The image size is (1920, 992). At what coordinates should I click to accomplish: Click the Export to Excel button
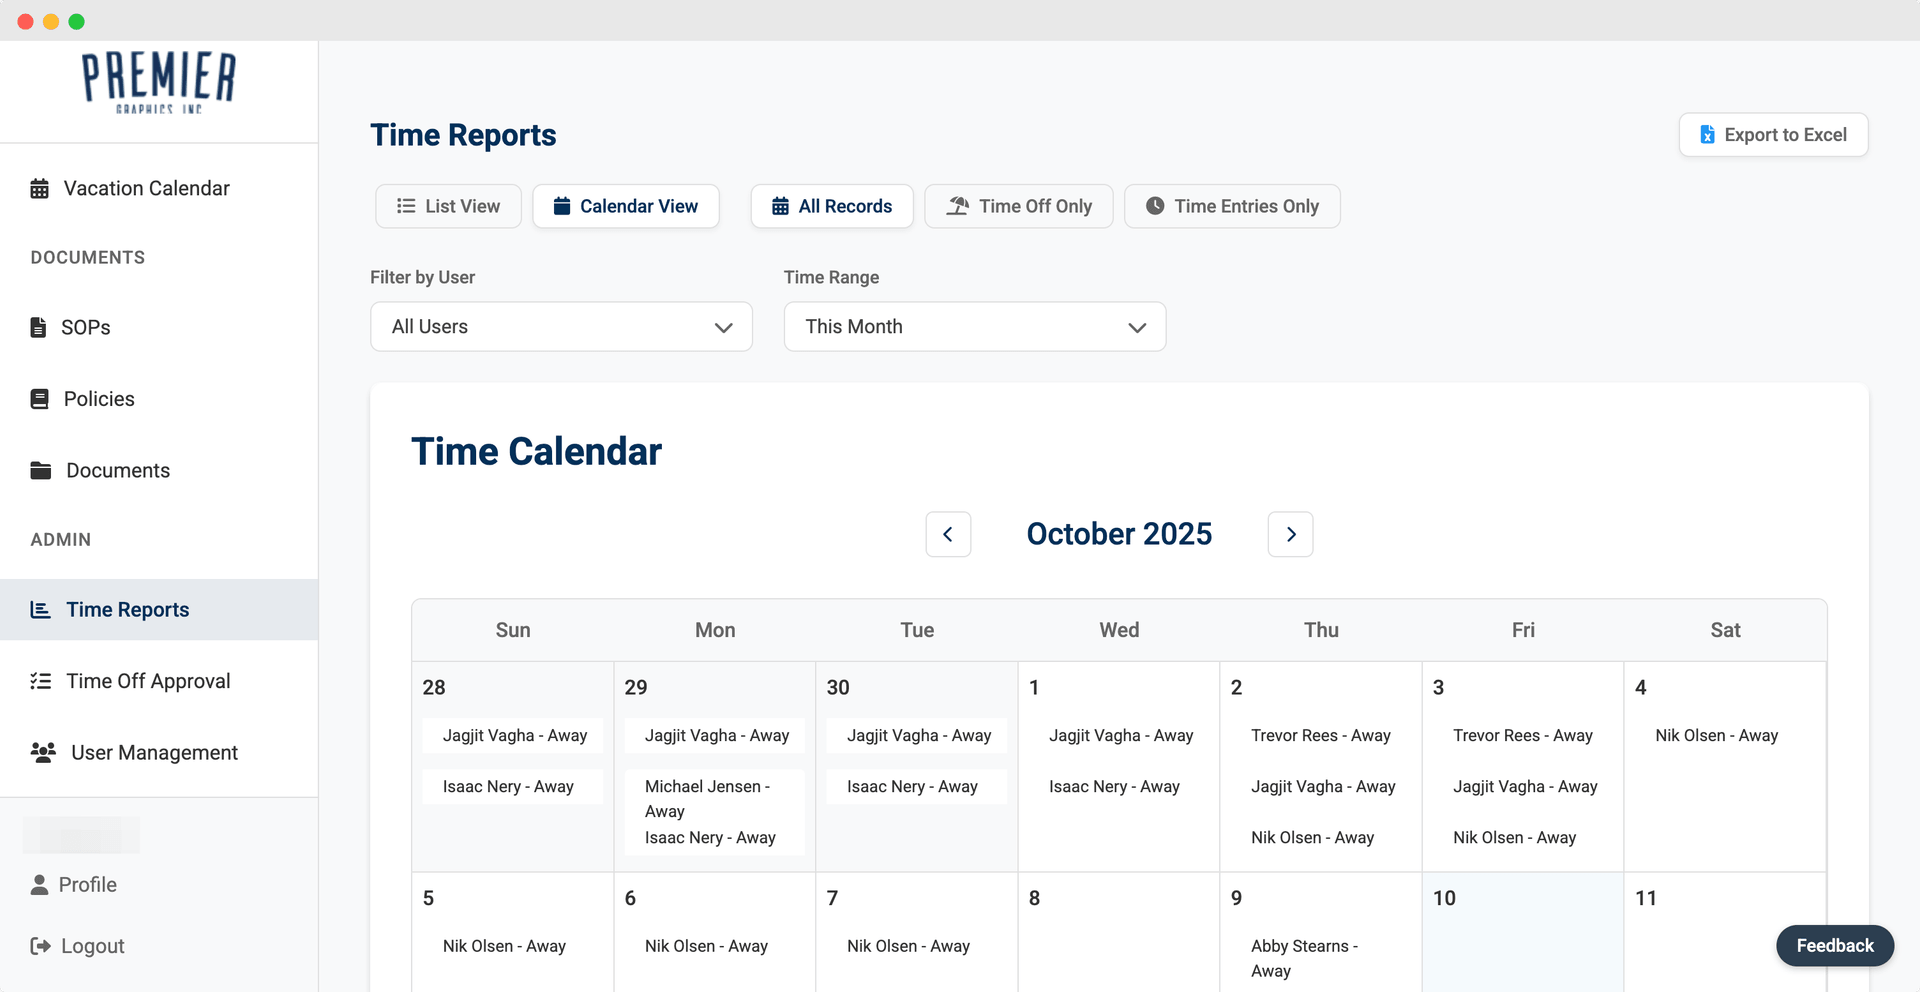pyautogui.click(x=1773, y=134)
